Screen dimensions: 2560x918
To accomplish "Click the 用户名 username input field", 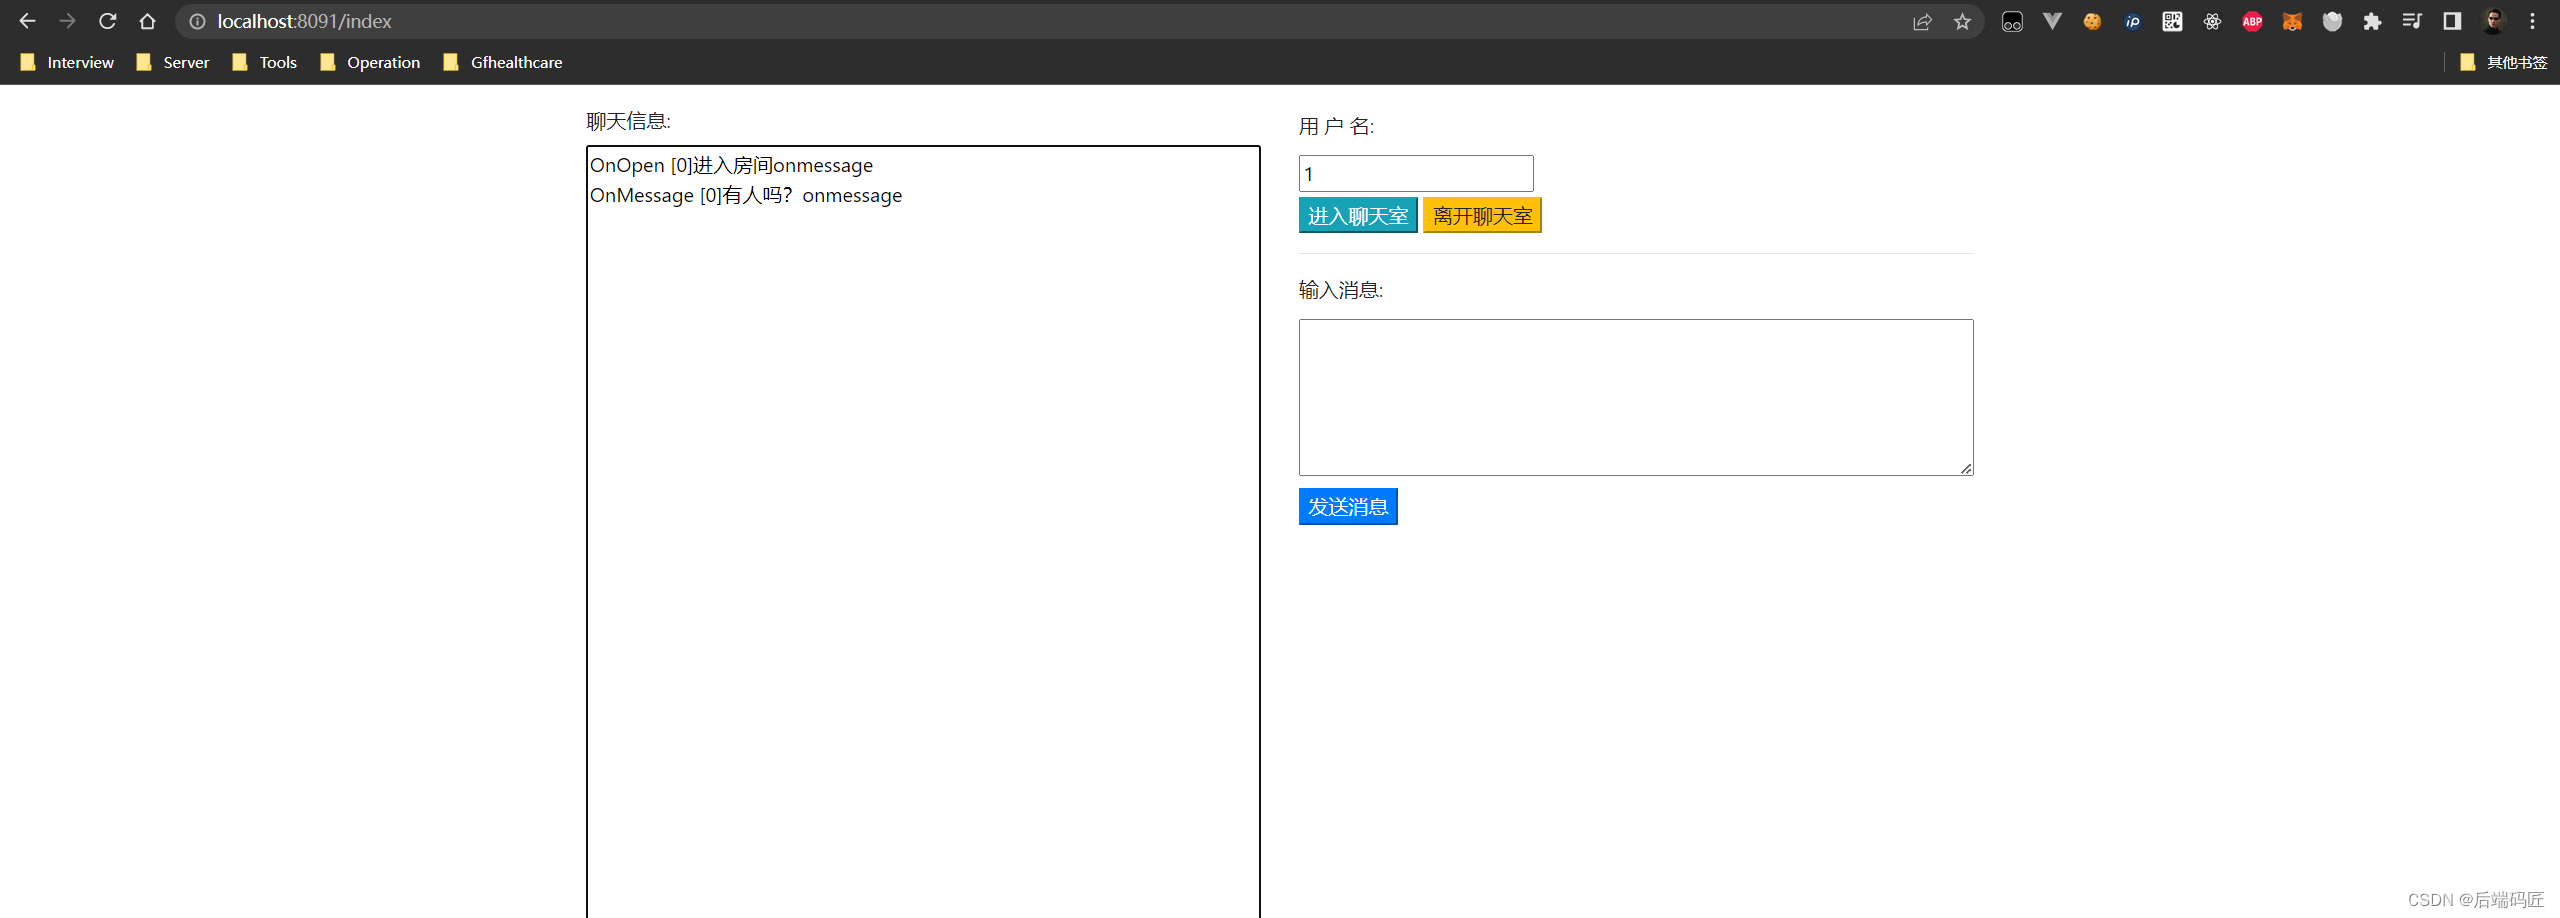I will (1416, 173).
